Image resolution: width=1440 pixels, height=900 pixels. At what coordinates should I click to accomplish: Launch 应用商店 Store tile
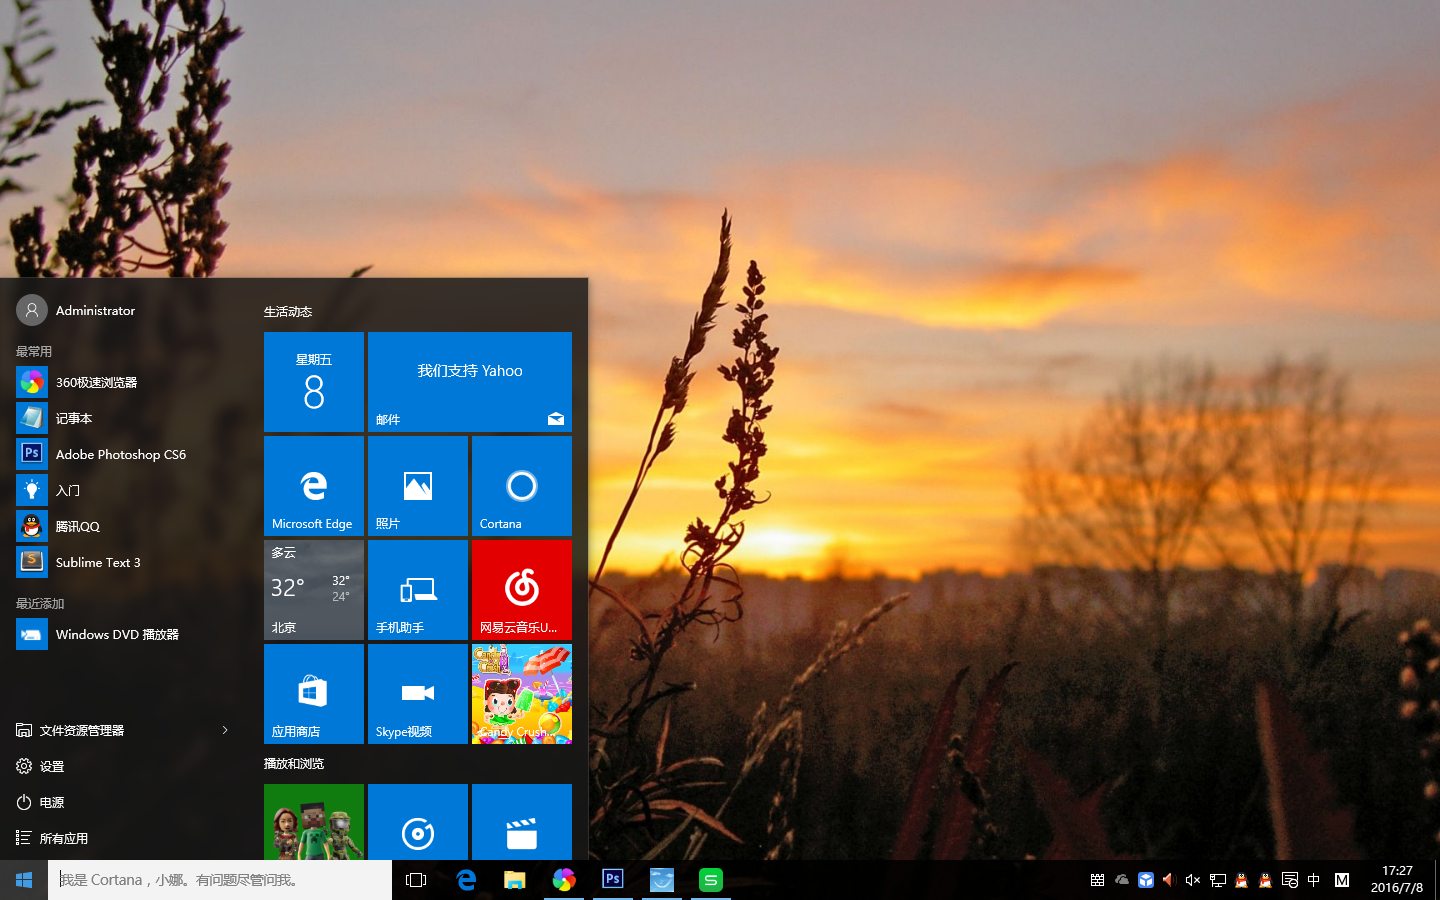(x=313, y=694)
